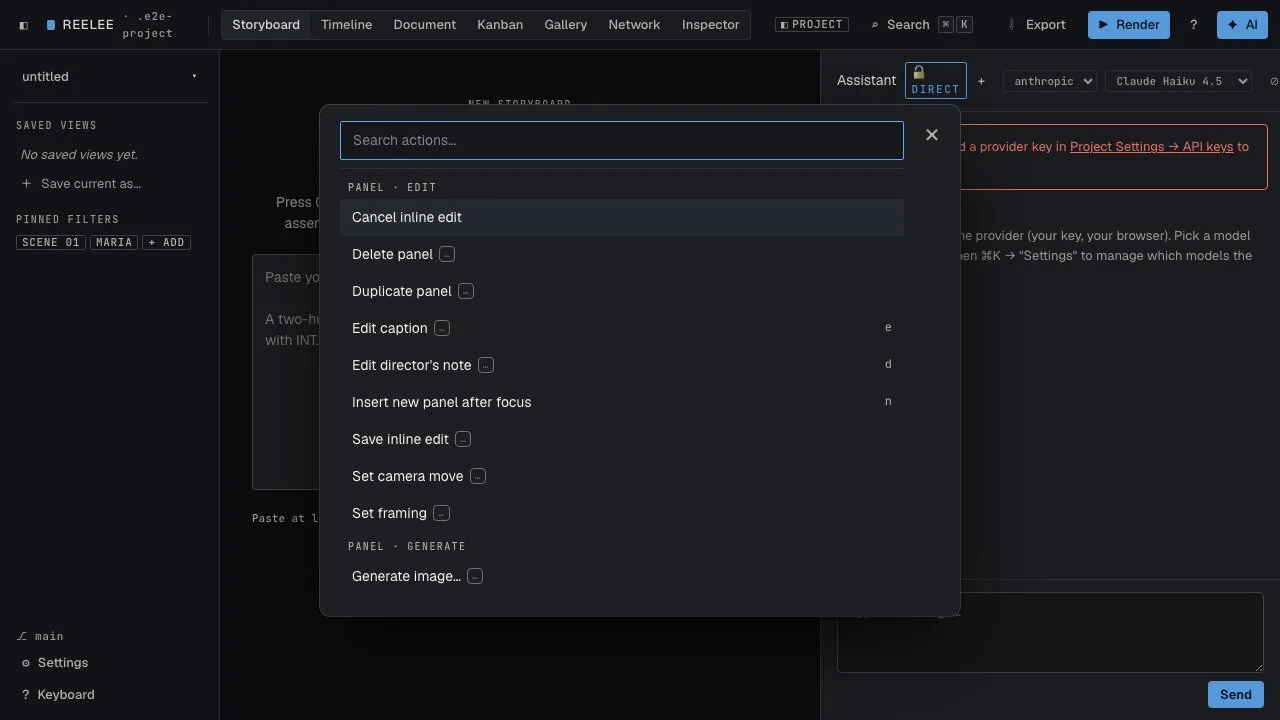The height and width of the screenshot is (720, 1280).
Task: Click the K key badge next to Search
Action: point(964,25)
